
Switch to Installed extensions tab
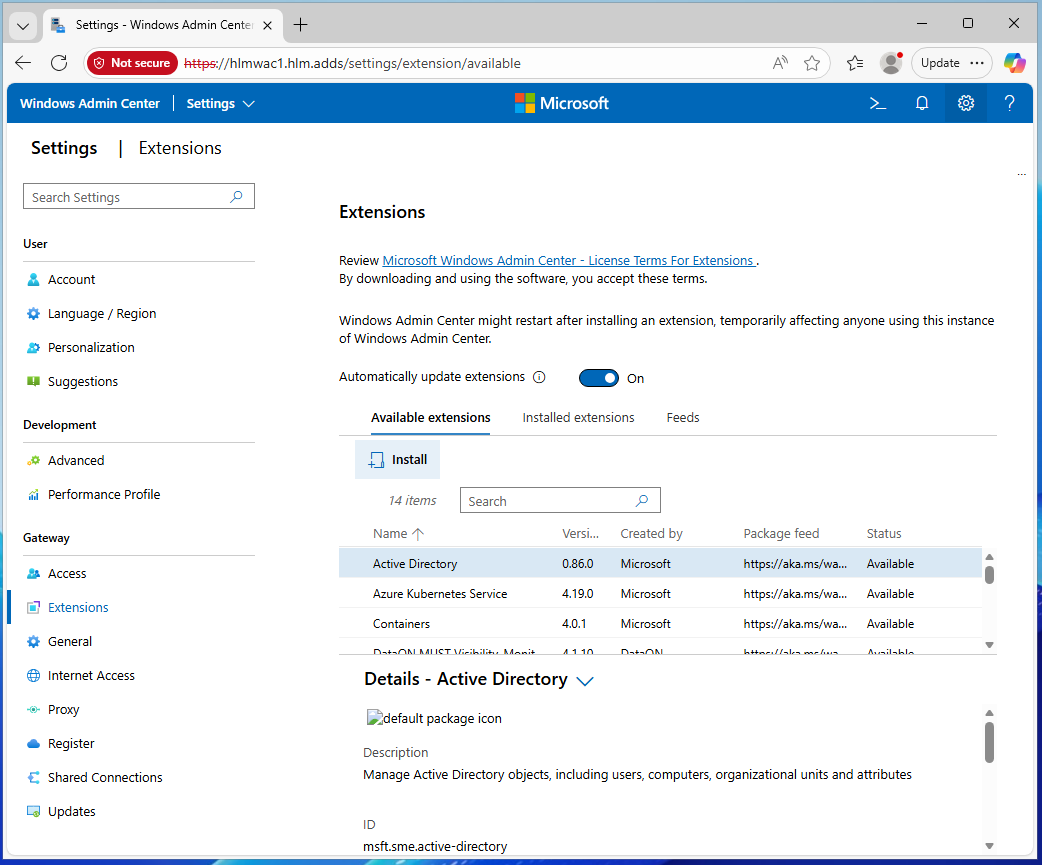tap(578, 418)
